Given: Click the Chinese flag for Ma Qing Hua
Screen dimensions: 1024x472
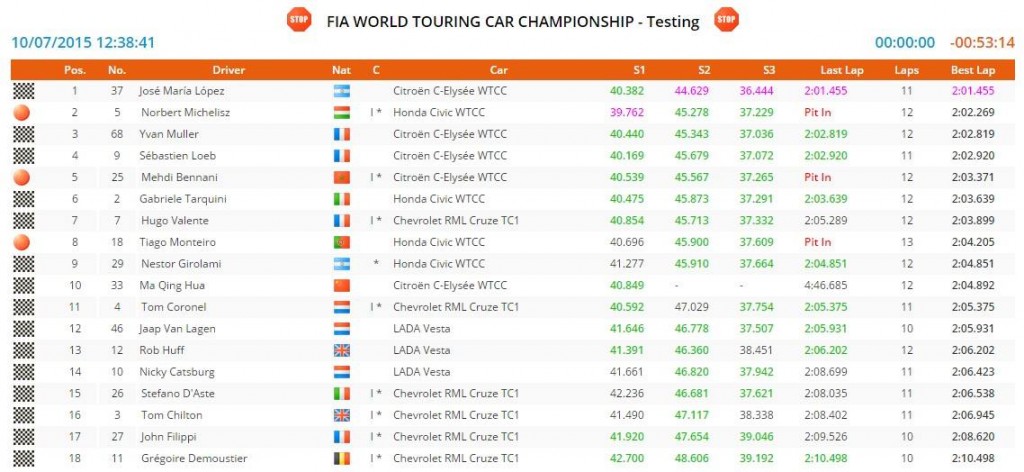Looking at the screenshot, I should [341, 285].
